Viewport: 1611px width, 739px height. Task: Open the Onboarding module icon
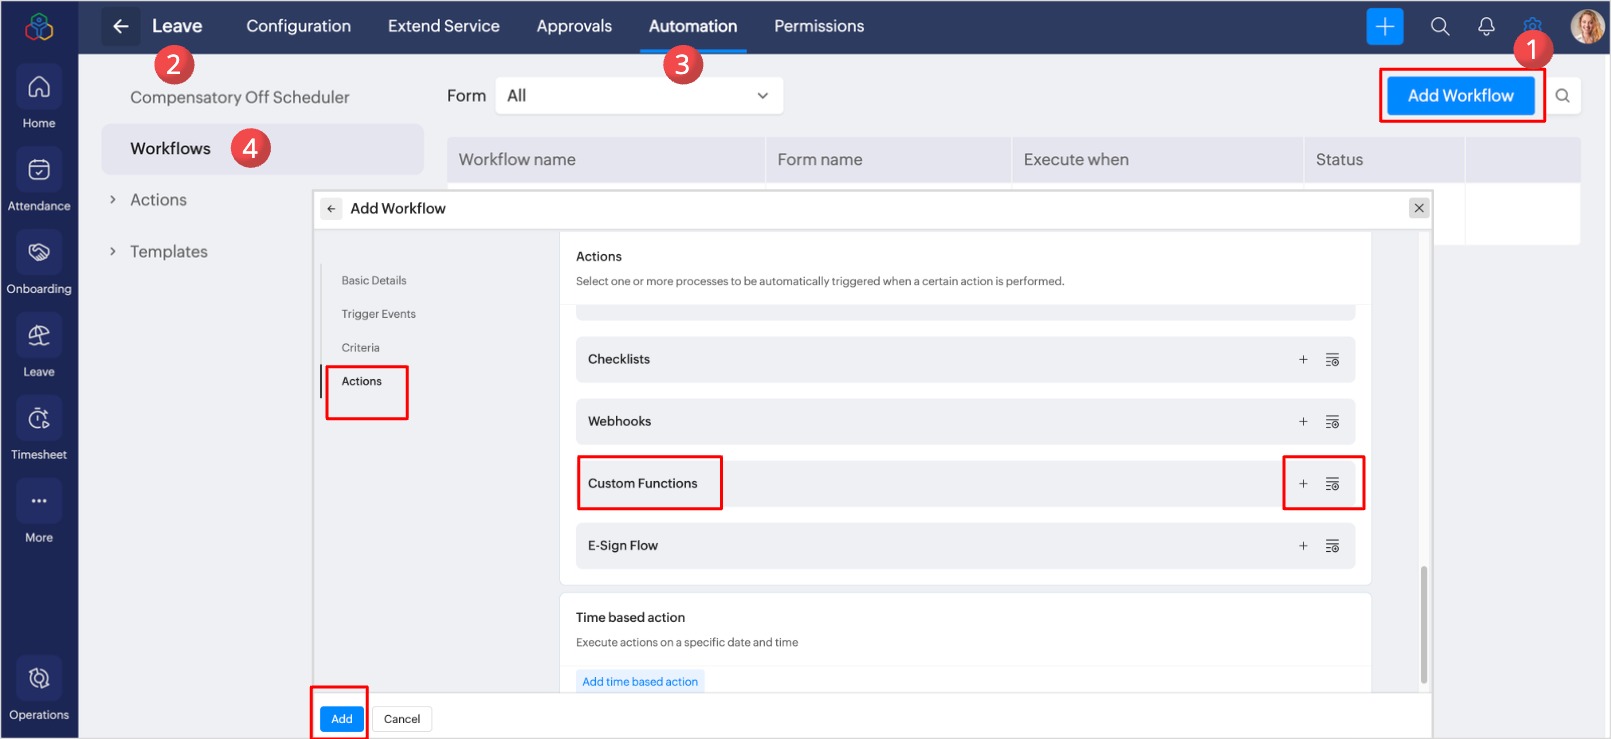coord(39,253)
